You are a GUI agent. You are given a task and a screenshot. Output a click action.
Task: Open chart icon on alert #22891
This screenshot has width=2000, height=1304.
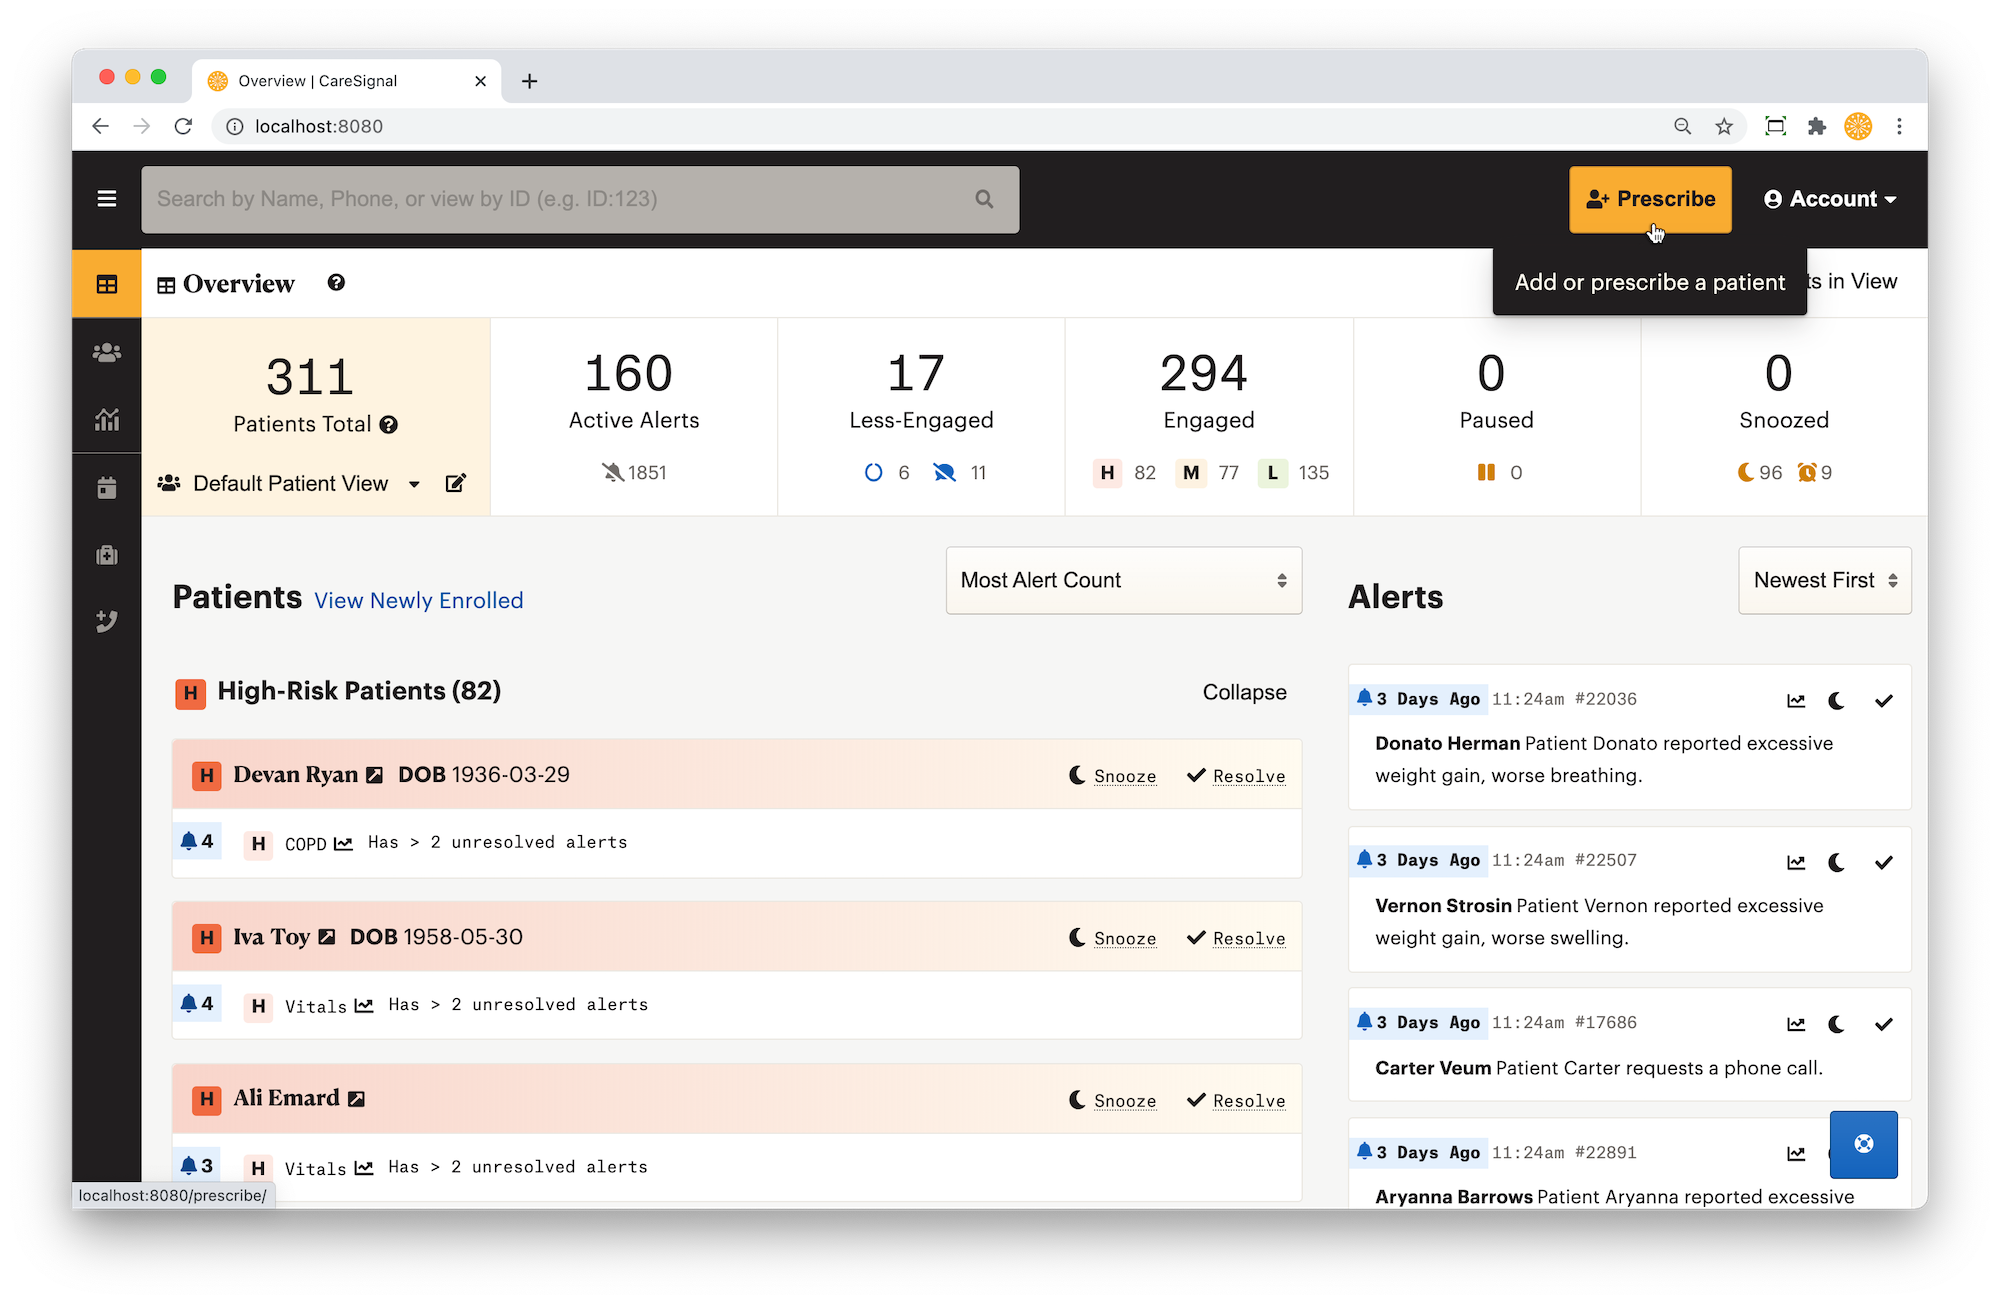pyautogui.click(x=1796, y=1154)
